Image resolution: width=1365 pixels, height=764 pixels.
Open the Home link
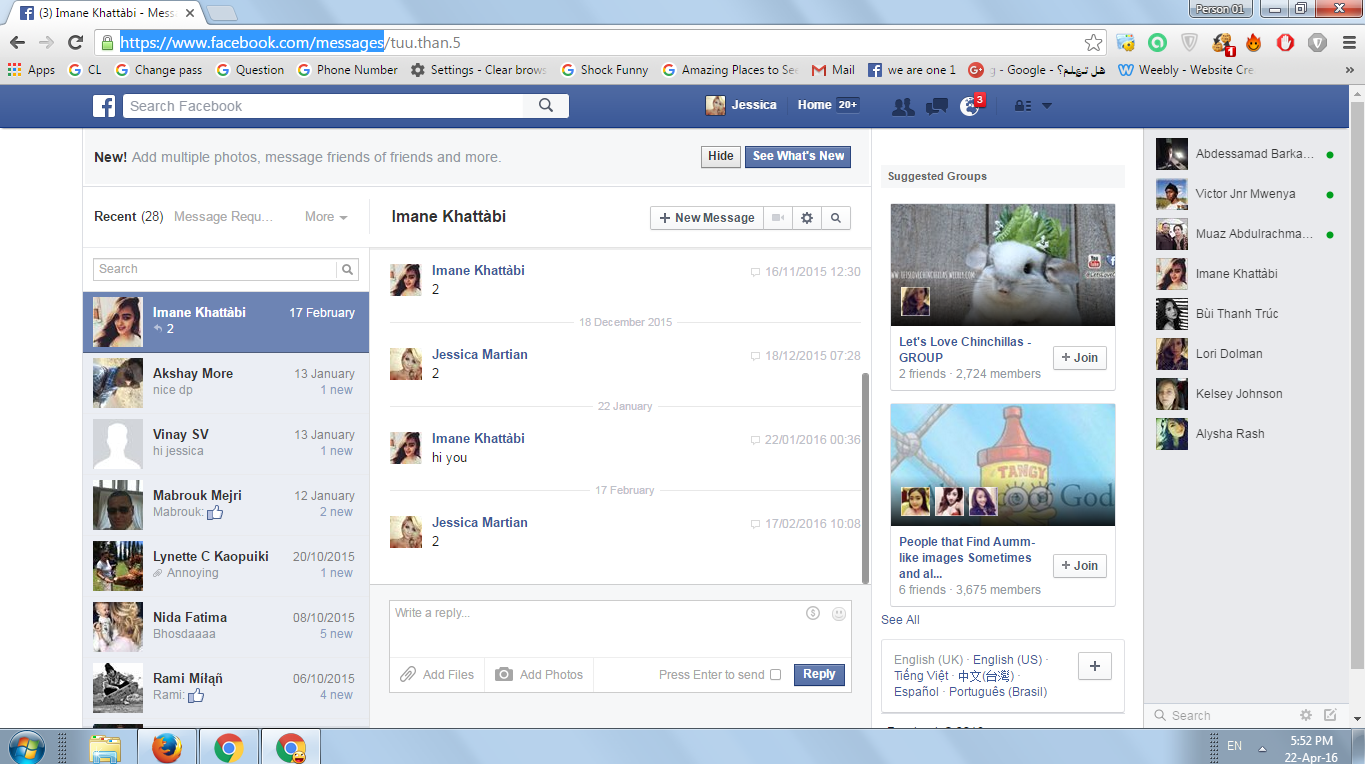(x=814, y=105)
